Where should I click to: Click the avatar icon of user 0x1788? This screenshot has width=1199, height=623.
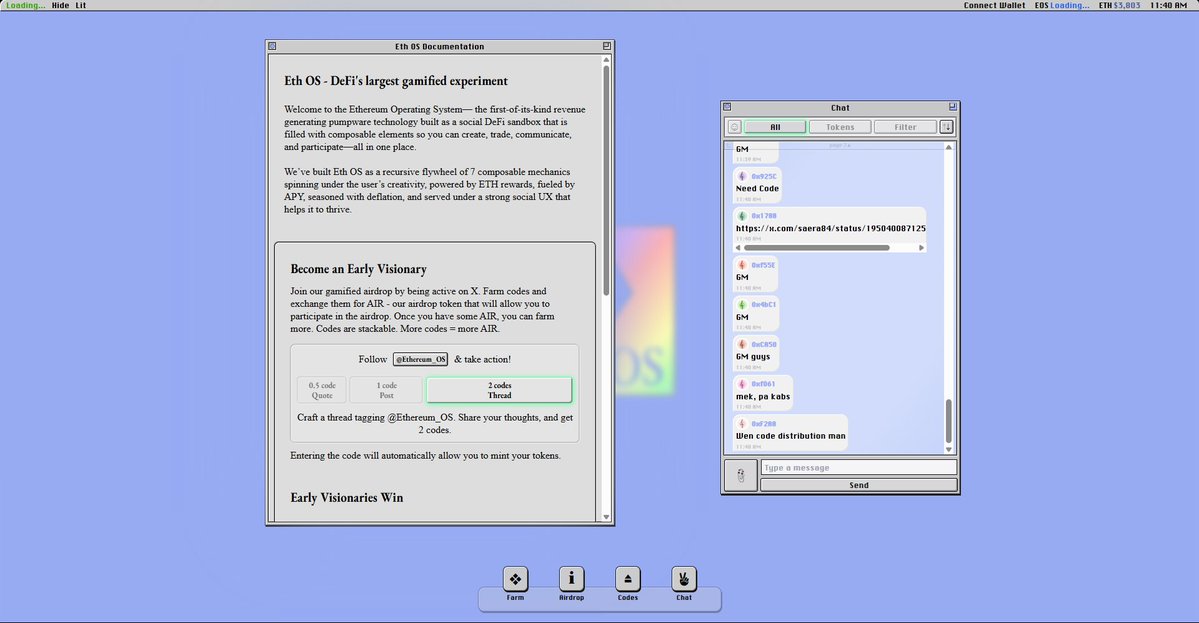742,216
